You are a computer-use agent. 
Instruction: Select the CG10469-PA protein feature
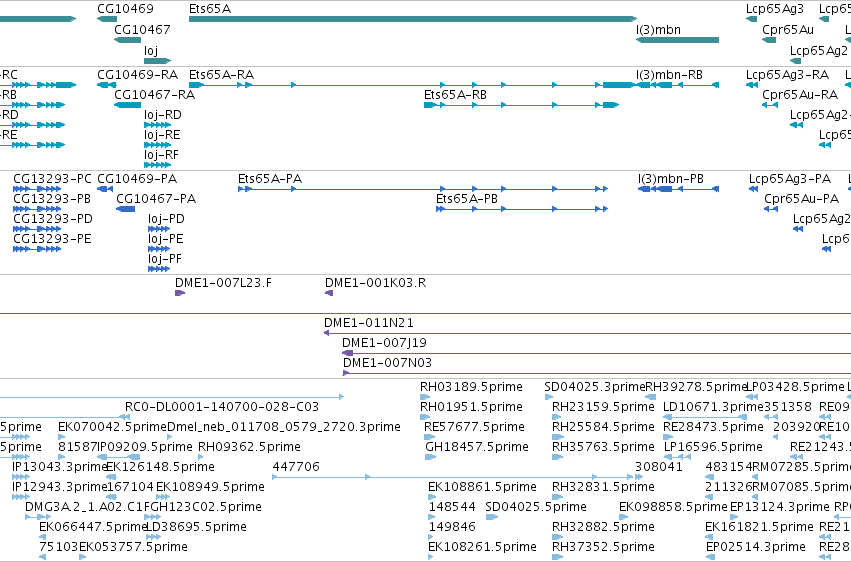coord(105,189)
